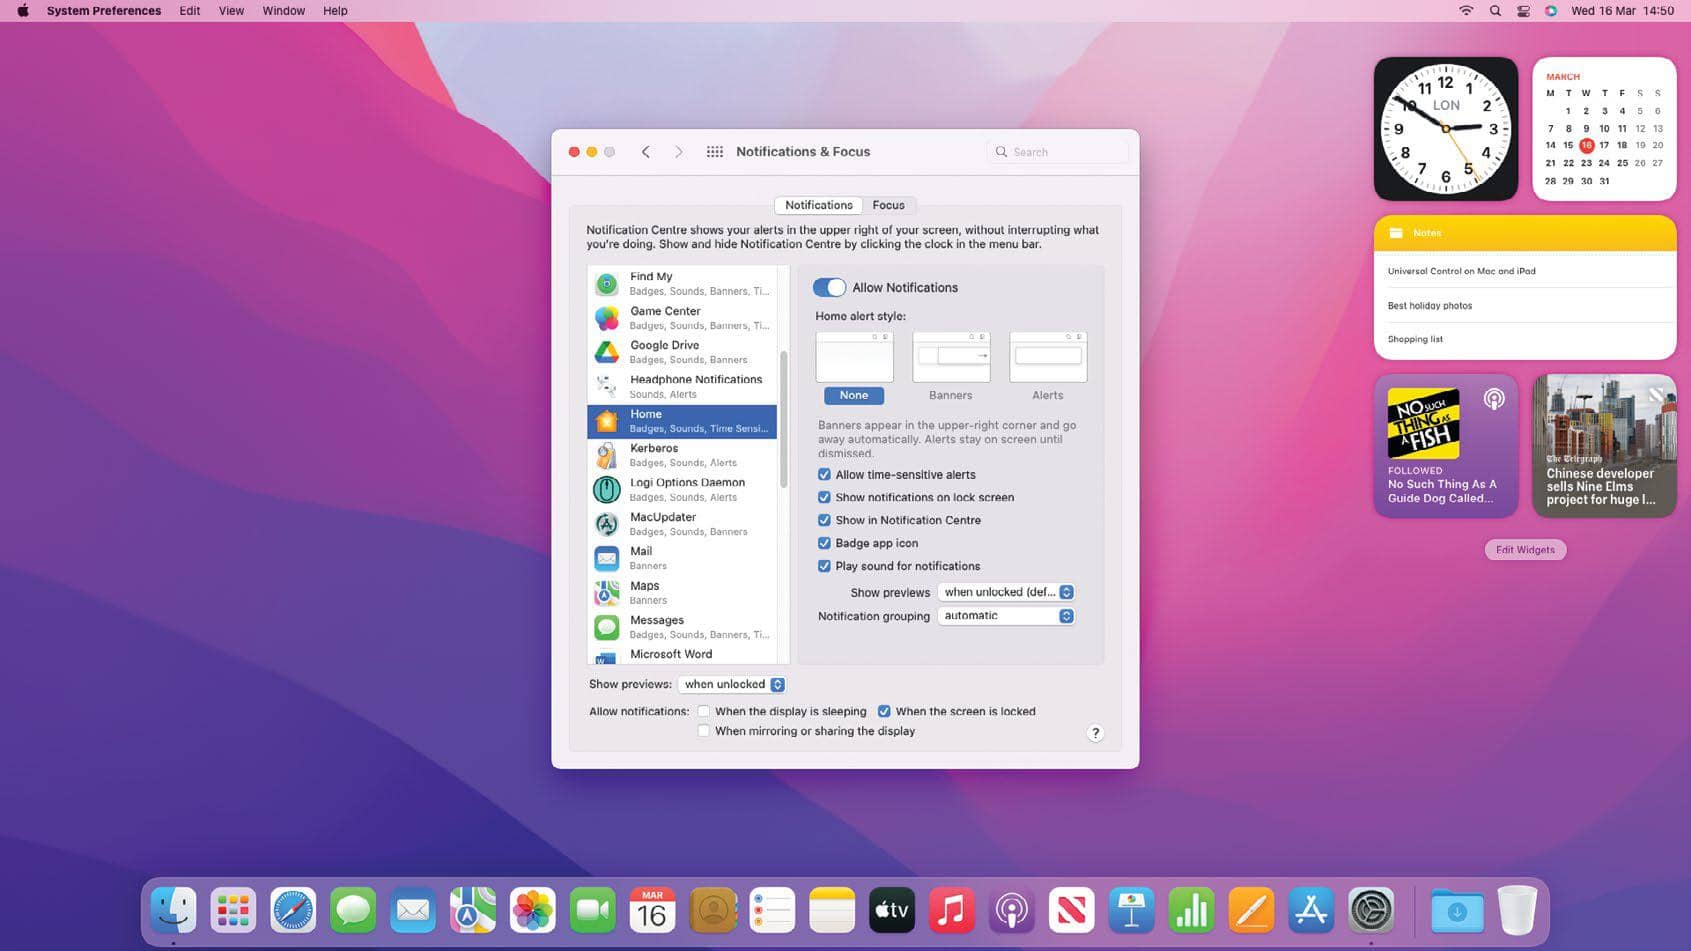
Task: Click the Edit Widgets button
Action: [1525, 550]
